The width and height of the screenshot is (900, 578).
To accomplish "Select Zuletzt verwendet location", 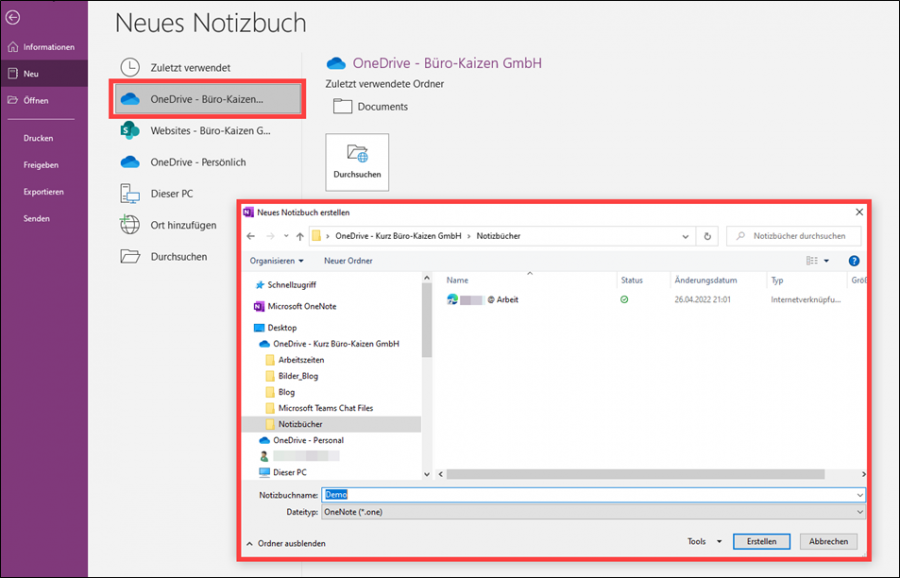I will [x=207, y=68].
